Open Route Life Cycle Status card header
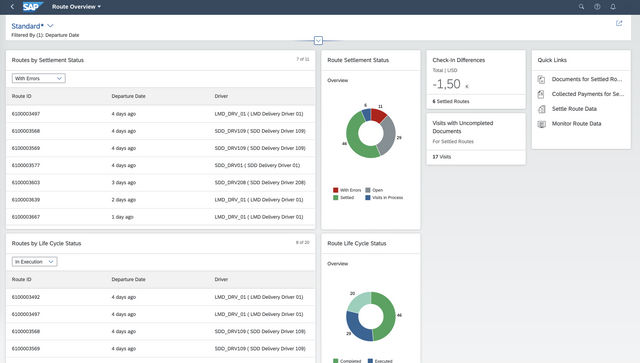 pyautogui.click(x=371, y=243)
